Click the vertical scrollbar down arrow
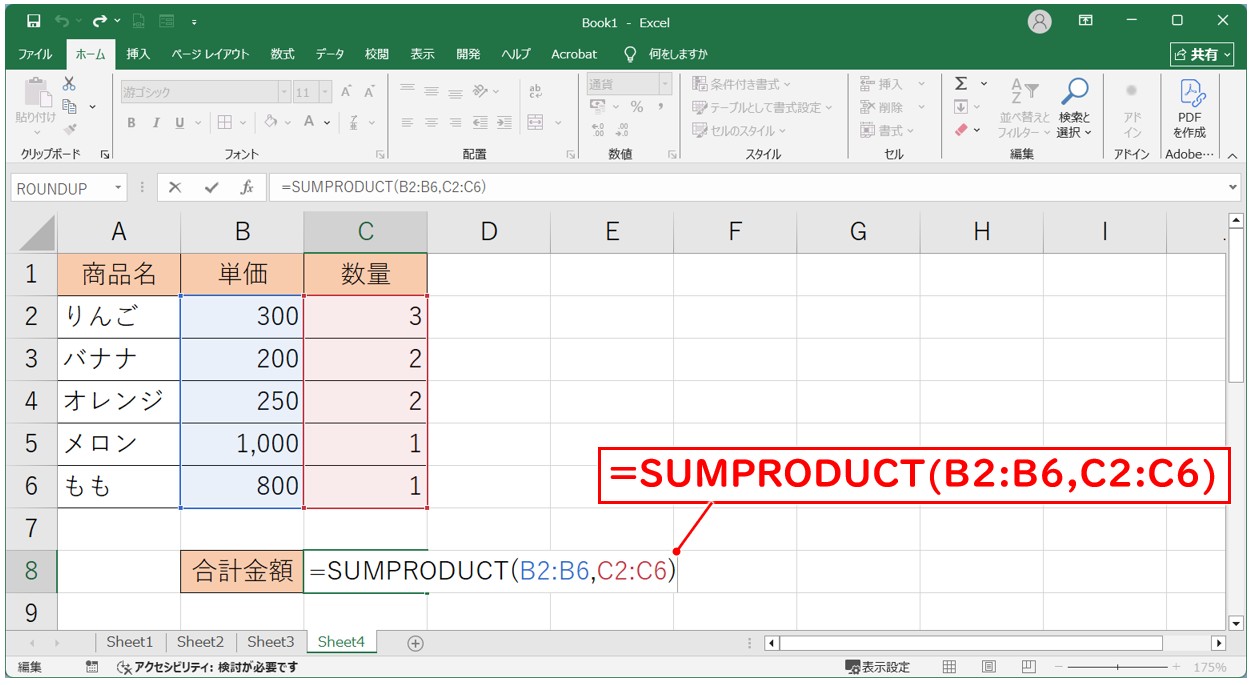Viewport: 1251px width, 685px height. point(1237,621)
